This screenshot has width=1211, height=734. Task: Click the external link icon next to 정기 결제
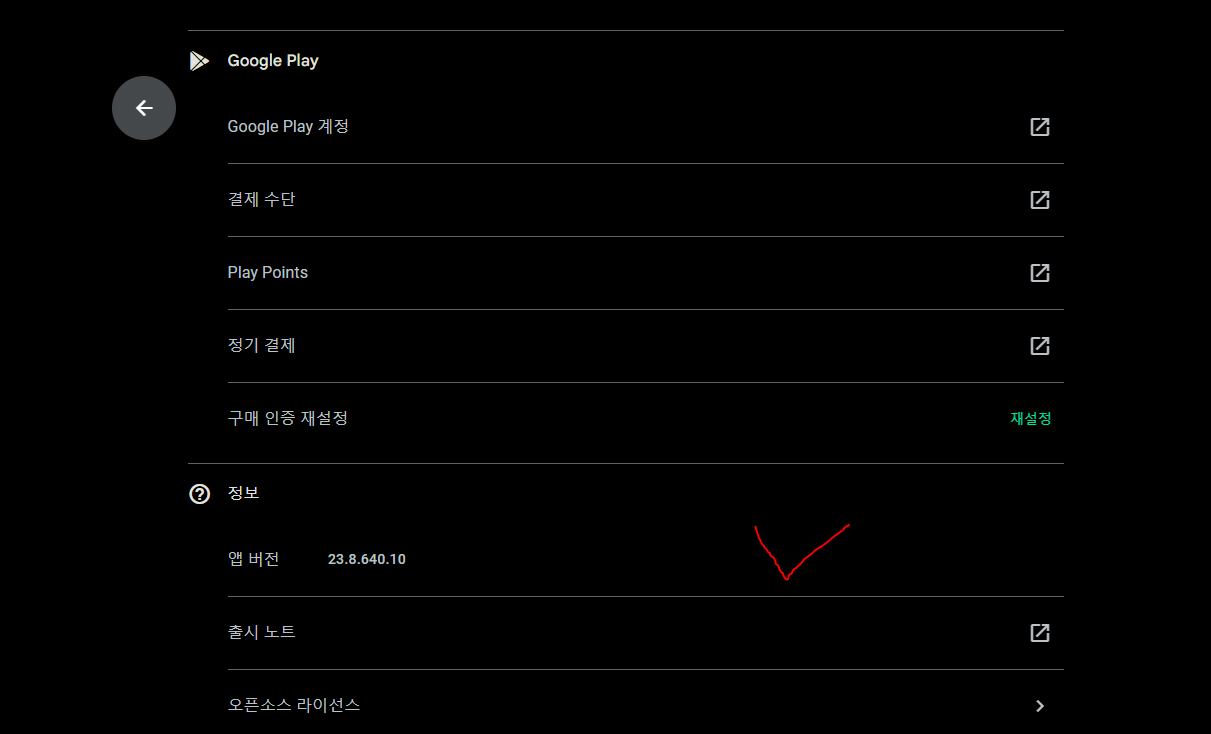pyautogui.click(x=1040, y=346)
